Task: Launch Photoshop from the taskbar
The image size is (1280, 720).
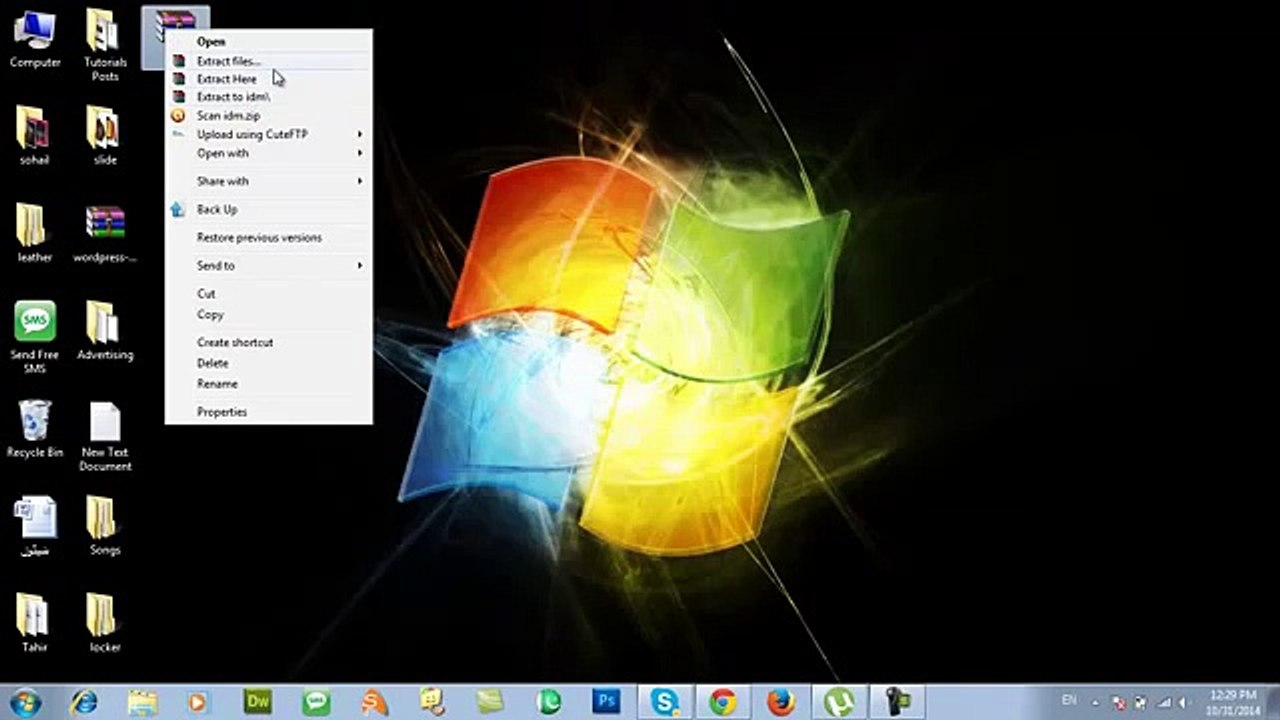Action: click(x=606, y=702)
